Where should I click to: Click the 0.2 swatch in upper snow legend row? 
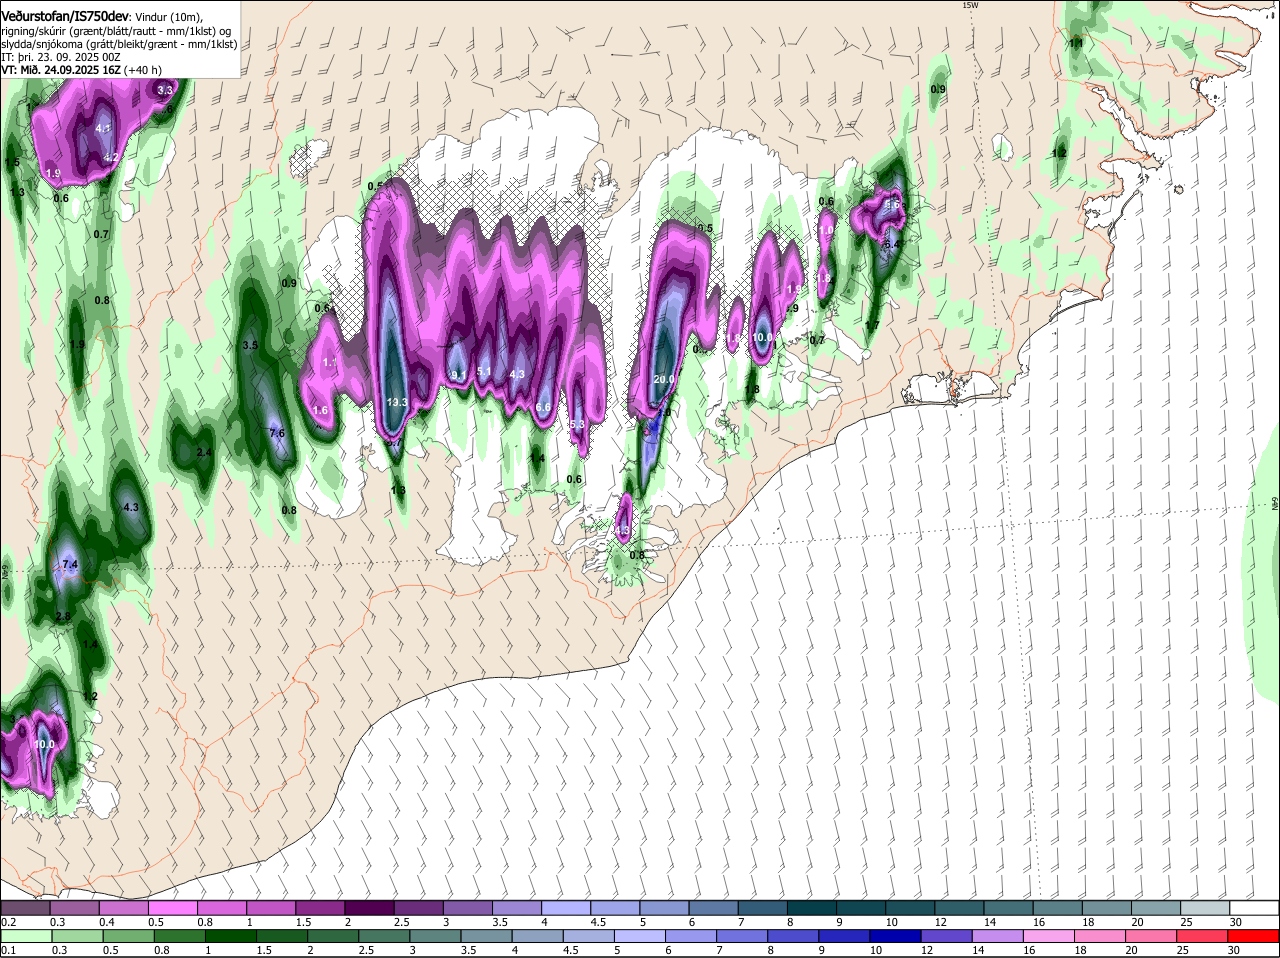click(25, 907)
